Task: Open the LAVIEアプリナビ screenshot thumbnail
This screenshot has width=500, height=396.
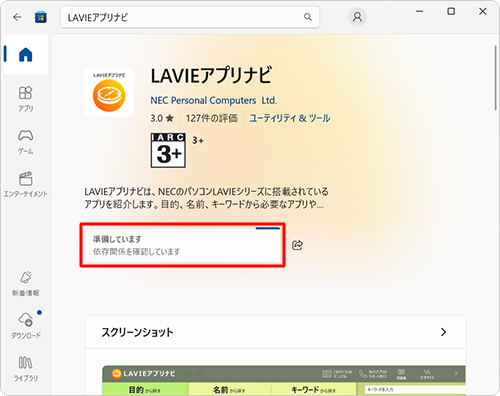Action: click(x=283, y=381)
